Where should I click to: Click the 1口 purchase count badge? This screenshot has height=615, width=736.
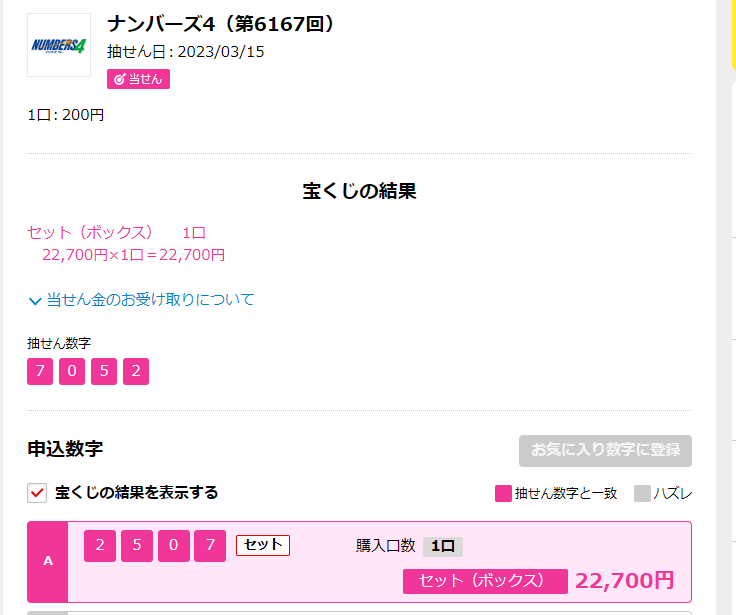coord(443,546)
